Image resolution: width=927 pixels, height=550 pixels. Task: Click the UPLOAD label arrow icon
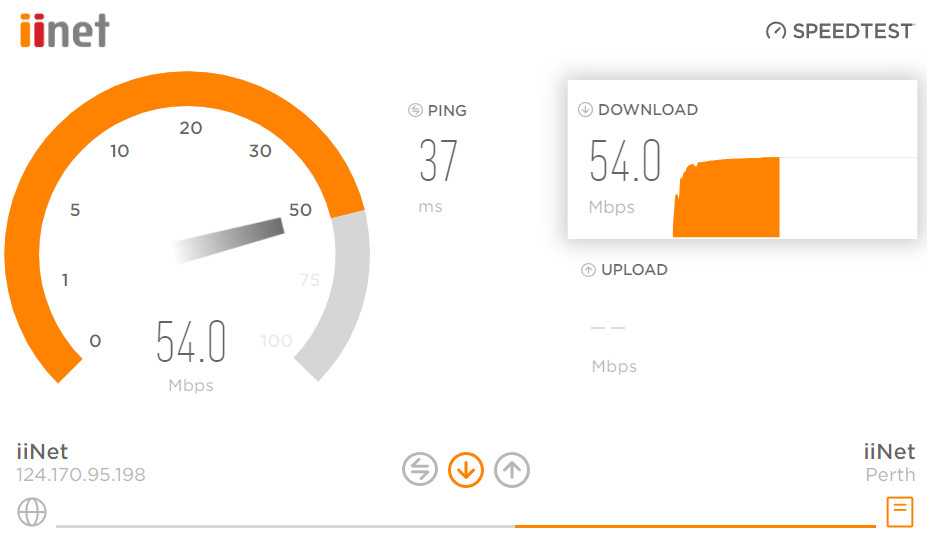[588, 270]
